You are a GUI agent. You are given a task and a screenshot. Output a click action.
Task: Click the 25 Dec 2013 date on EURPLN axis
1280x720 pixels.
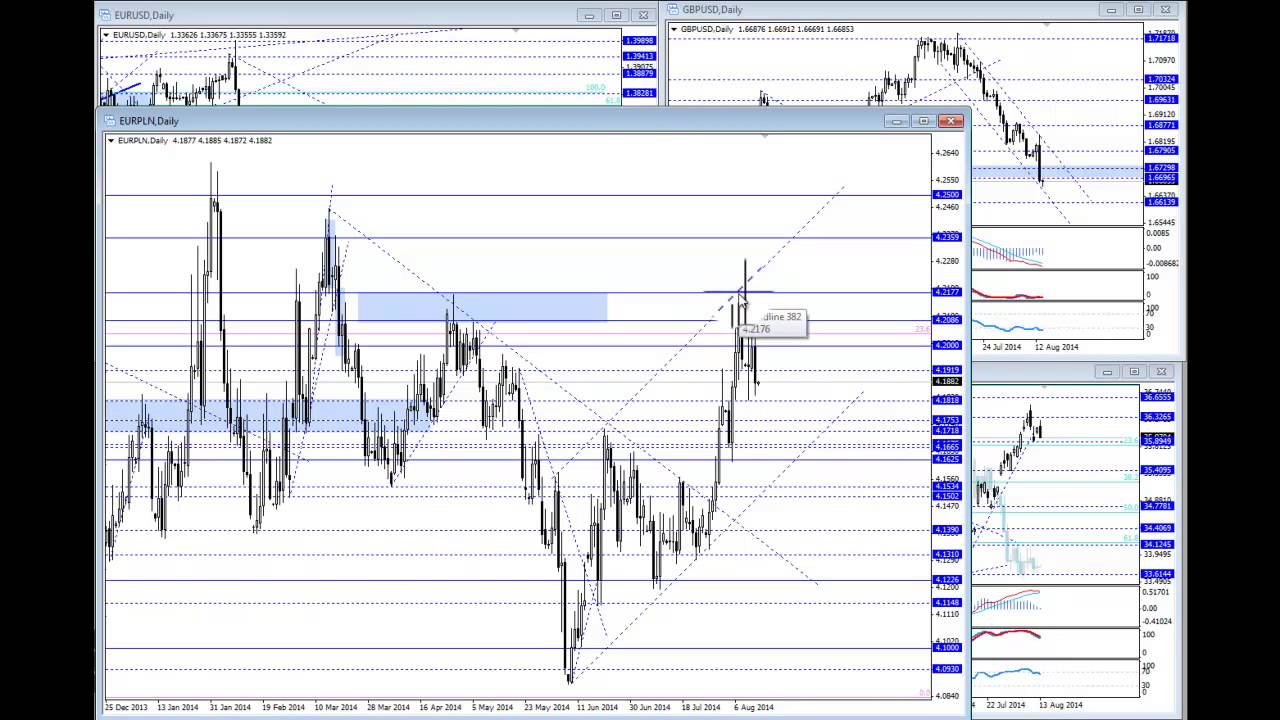pyautogui.click(x=126, y=707)
